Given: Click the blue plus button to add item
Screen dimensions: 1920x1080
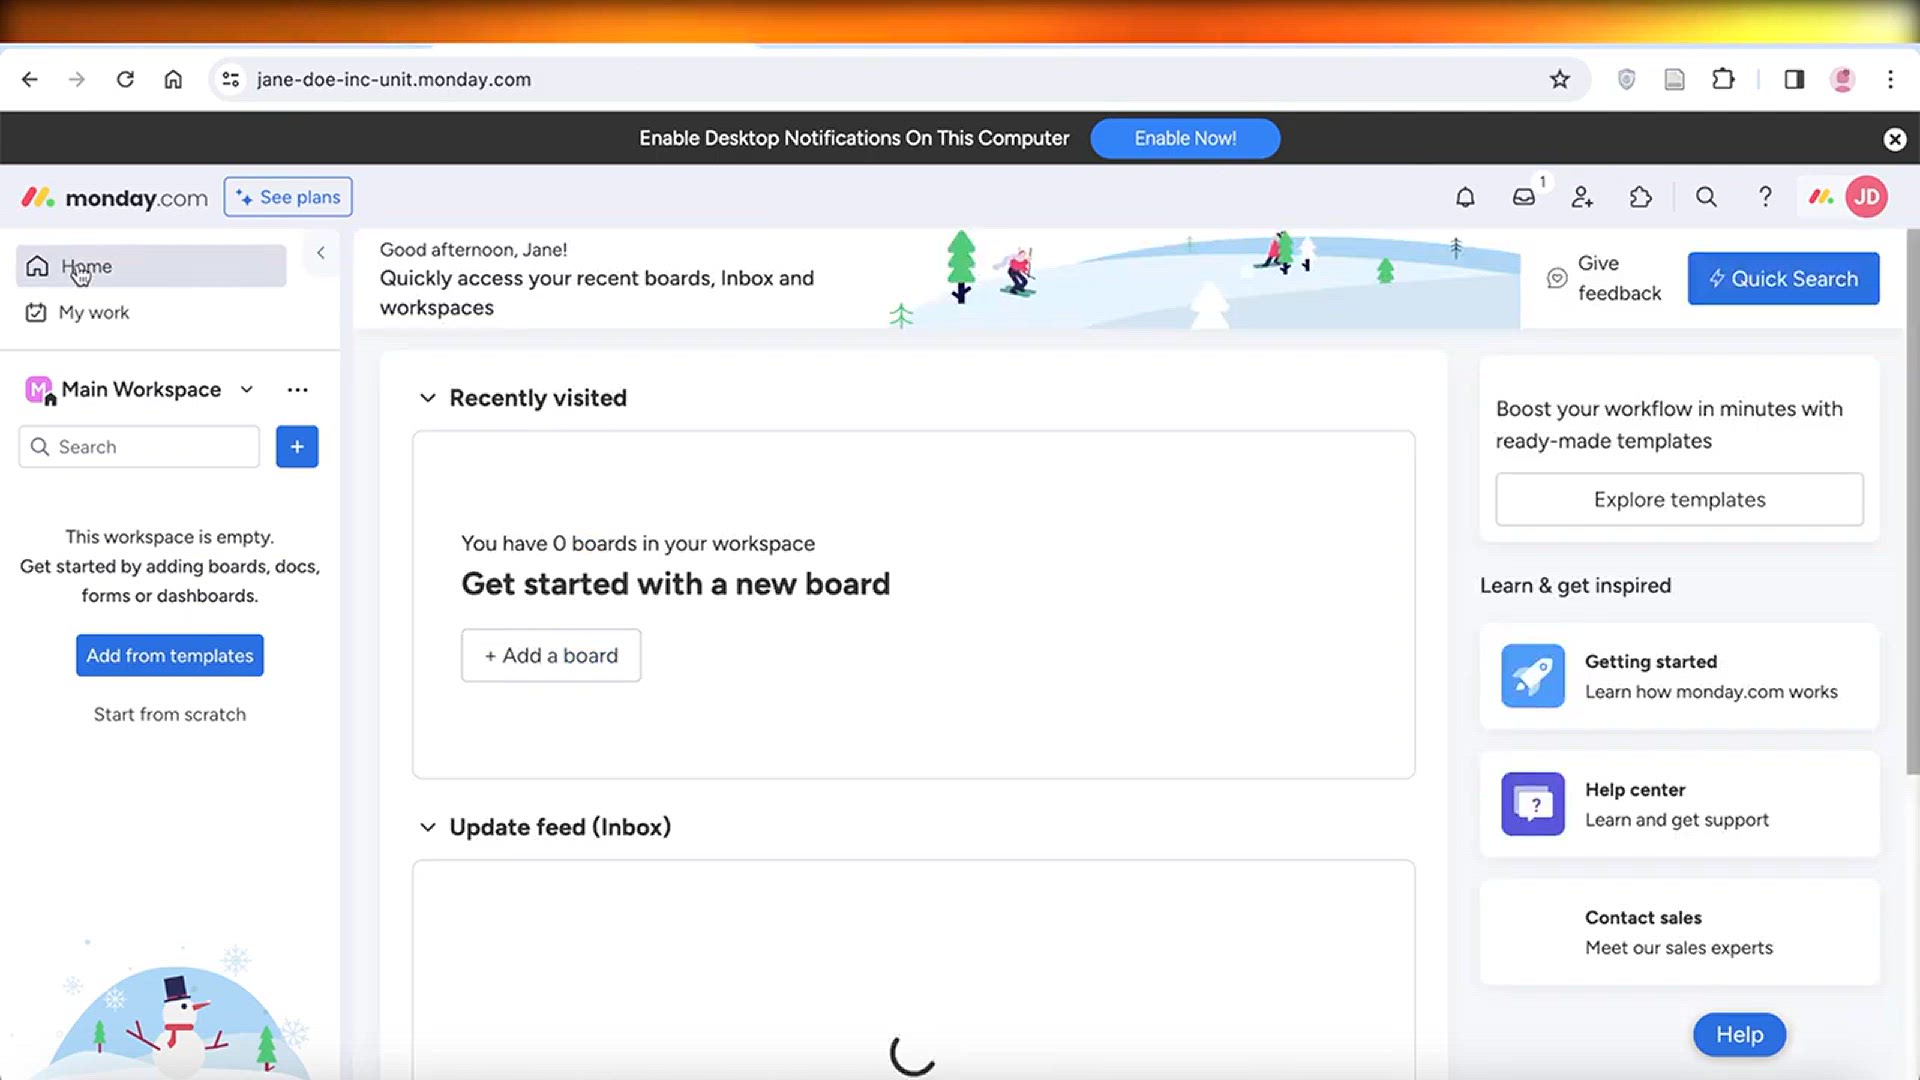Looking at the screenshot, I should [297, 447].
